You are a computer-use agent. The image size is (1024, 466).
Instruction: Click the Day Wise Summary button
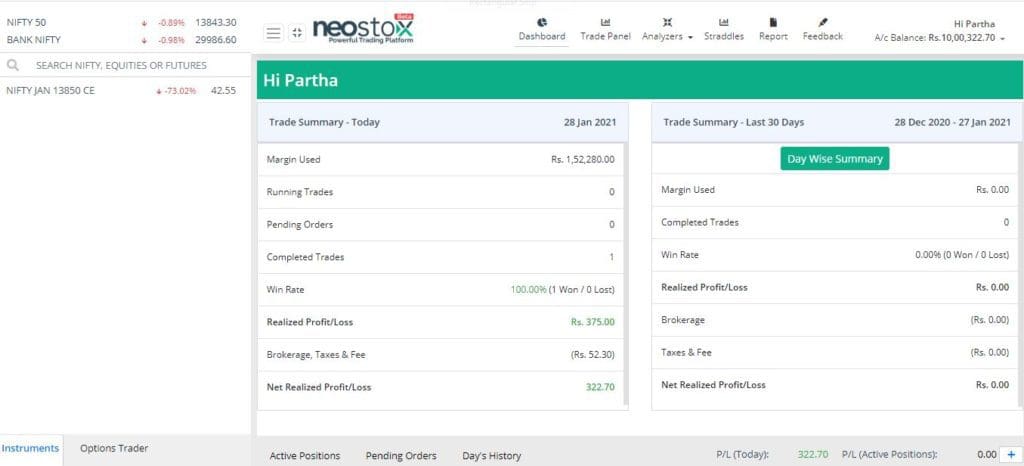835,159
